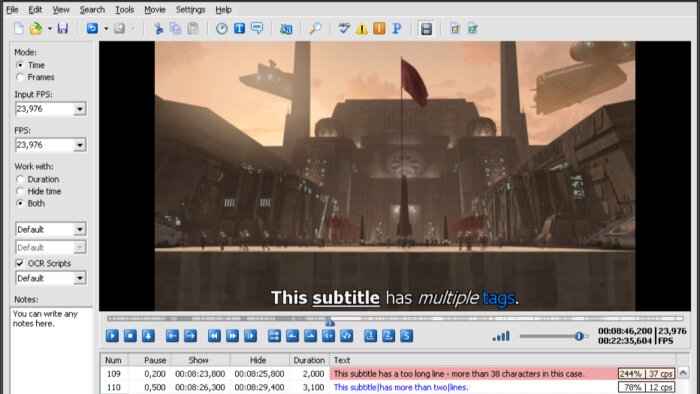The width and height of the screenshot is (700, 394).
Task: Jump to previous subtitle with left arrow
Action: tap(172, 336)
